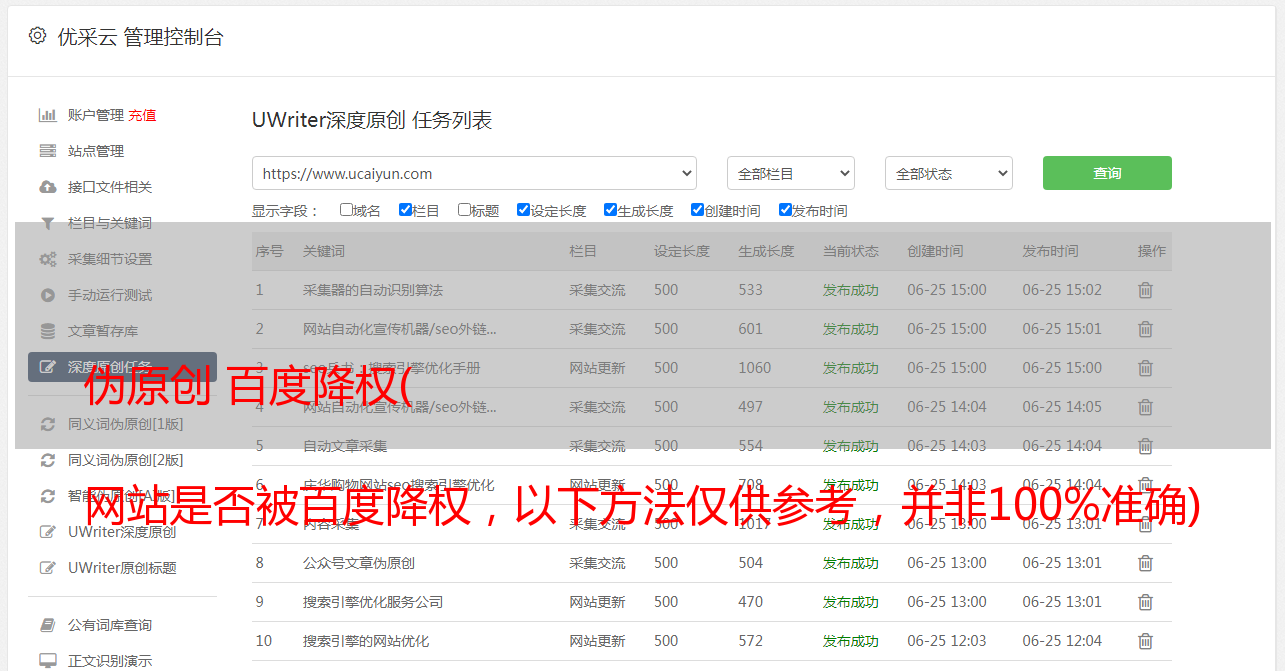Click the cloud upload icon for 接口文件相关
Screen dimensions: 1285x671
click(x=47, y=187)
